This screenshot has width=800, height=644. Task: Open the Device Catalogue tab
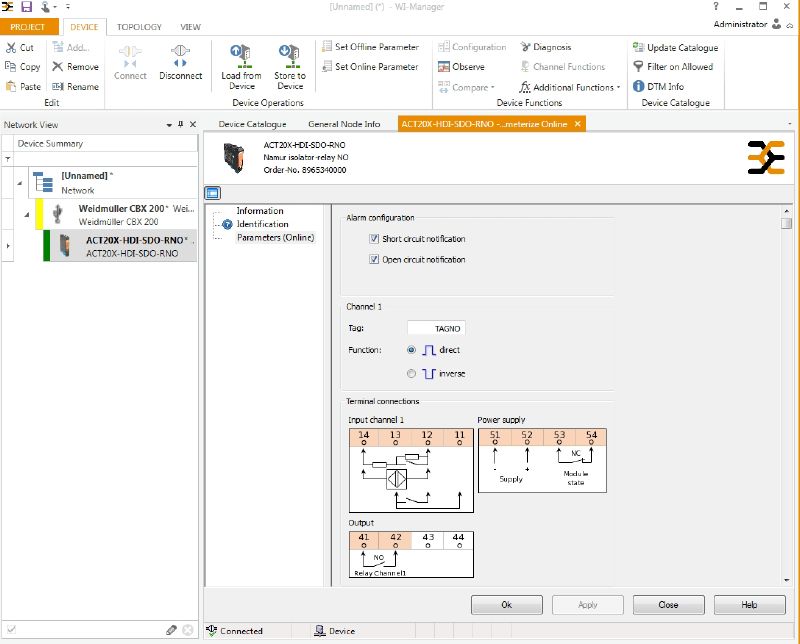tap(252, 124)
